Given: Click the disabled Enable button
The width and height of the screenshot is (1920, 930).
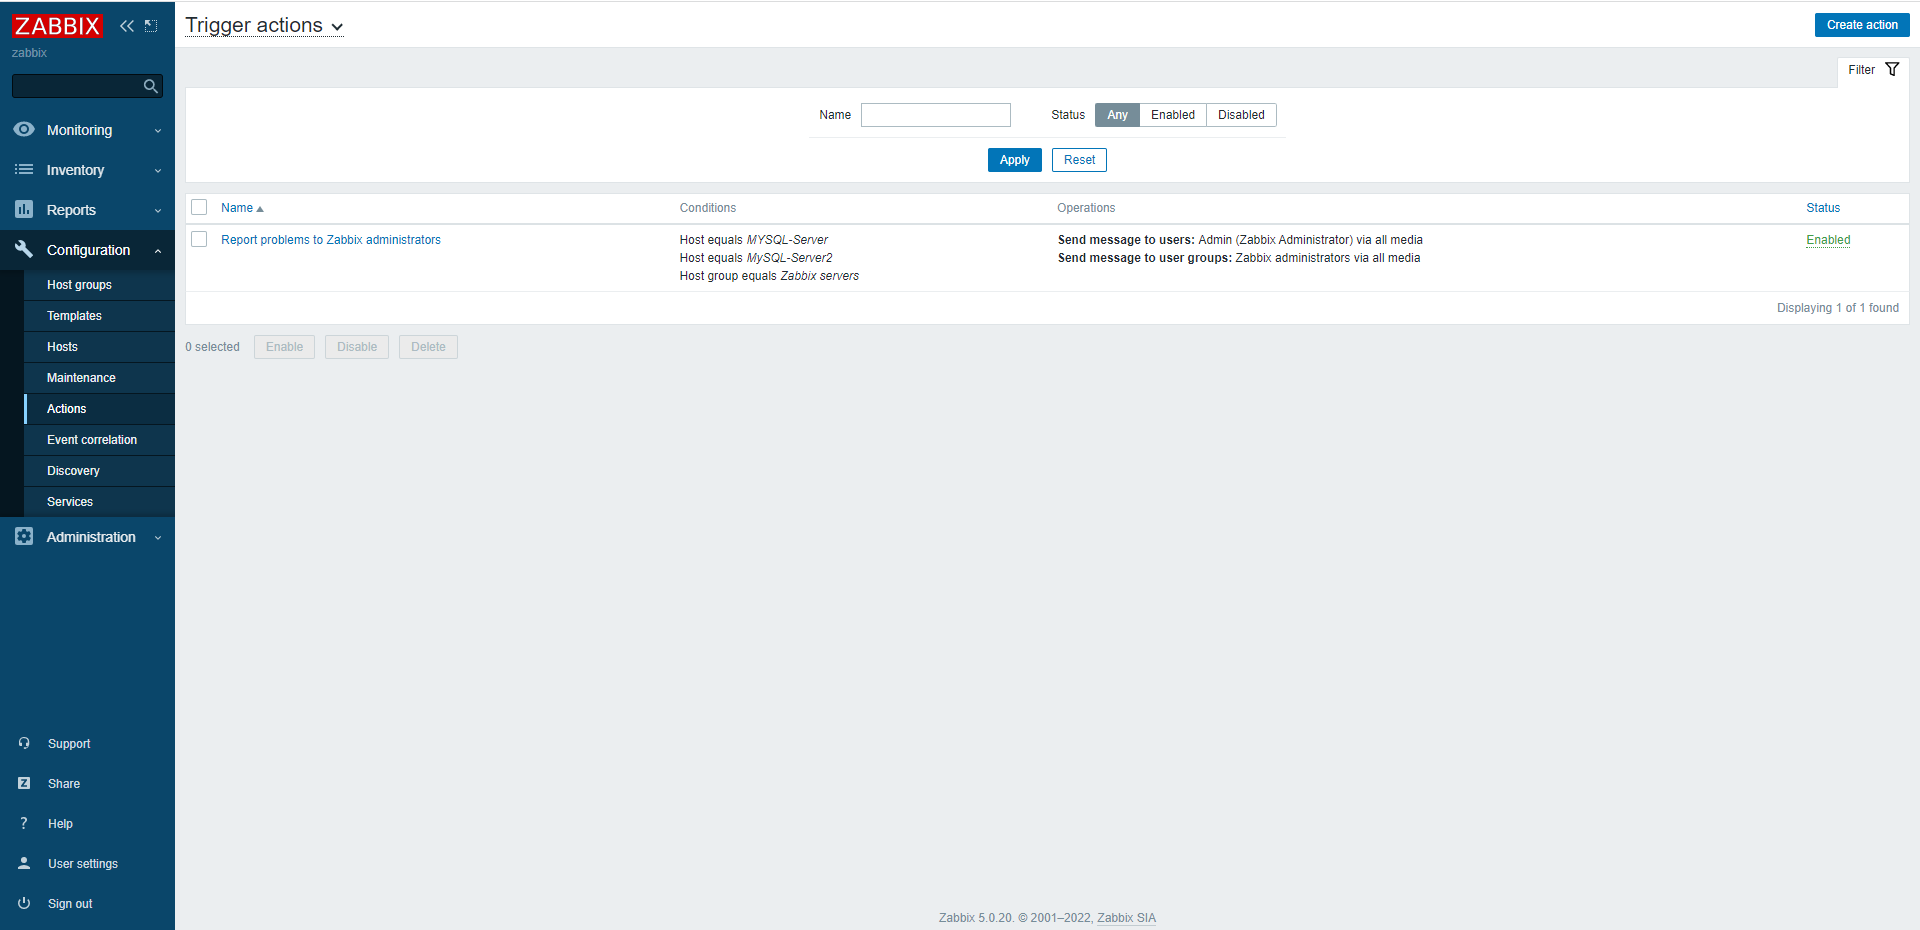Looking at the screenshot, I should click(284, 347).
